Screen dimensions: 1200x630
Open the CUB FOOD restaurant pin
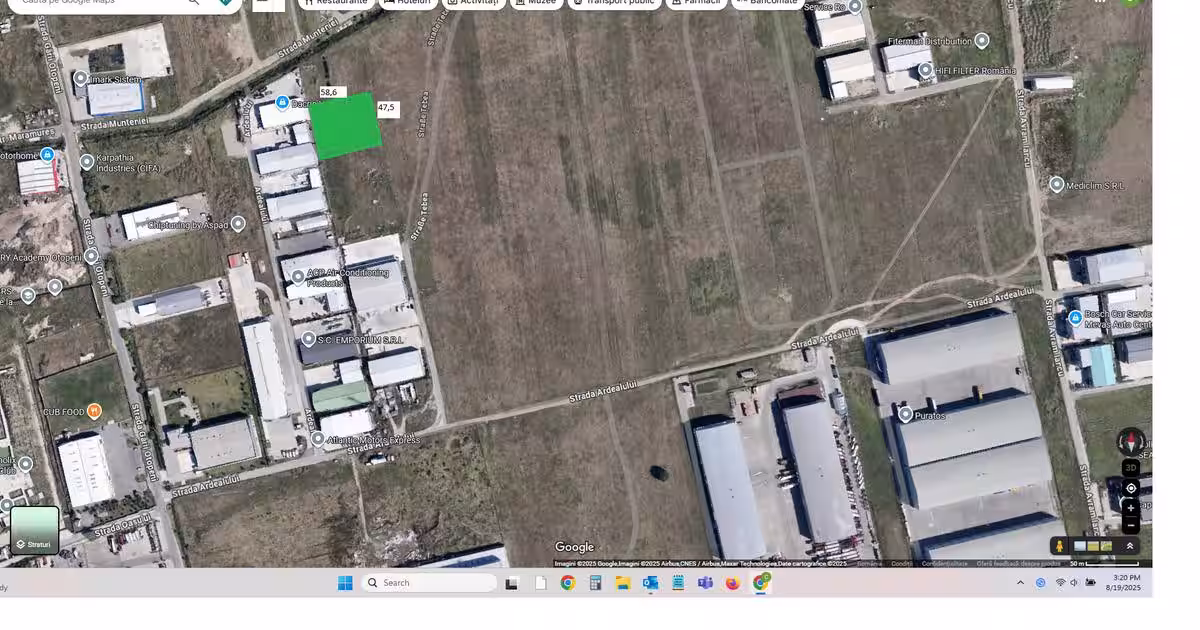(94, 410)
